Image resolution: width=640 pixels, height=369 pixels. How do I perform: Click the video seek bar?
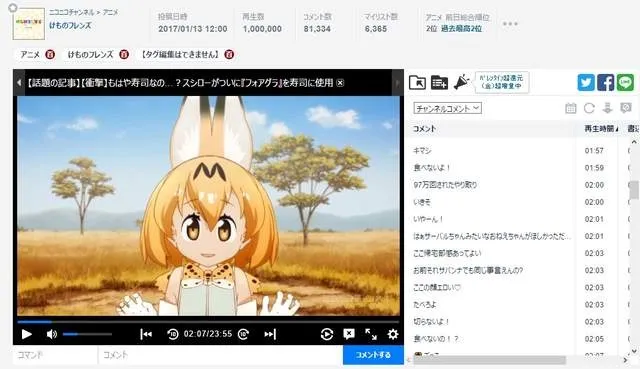[208, 322]
